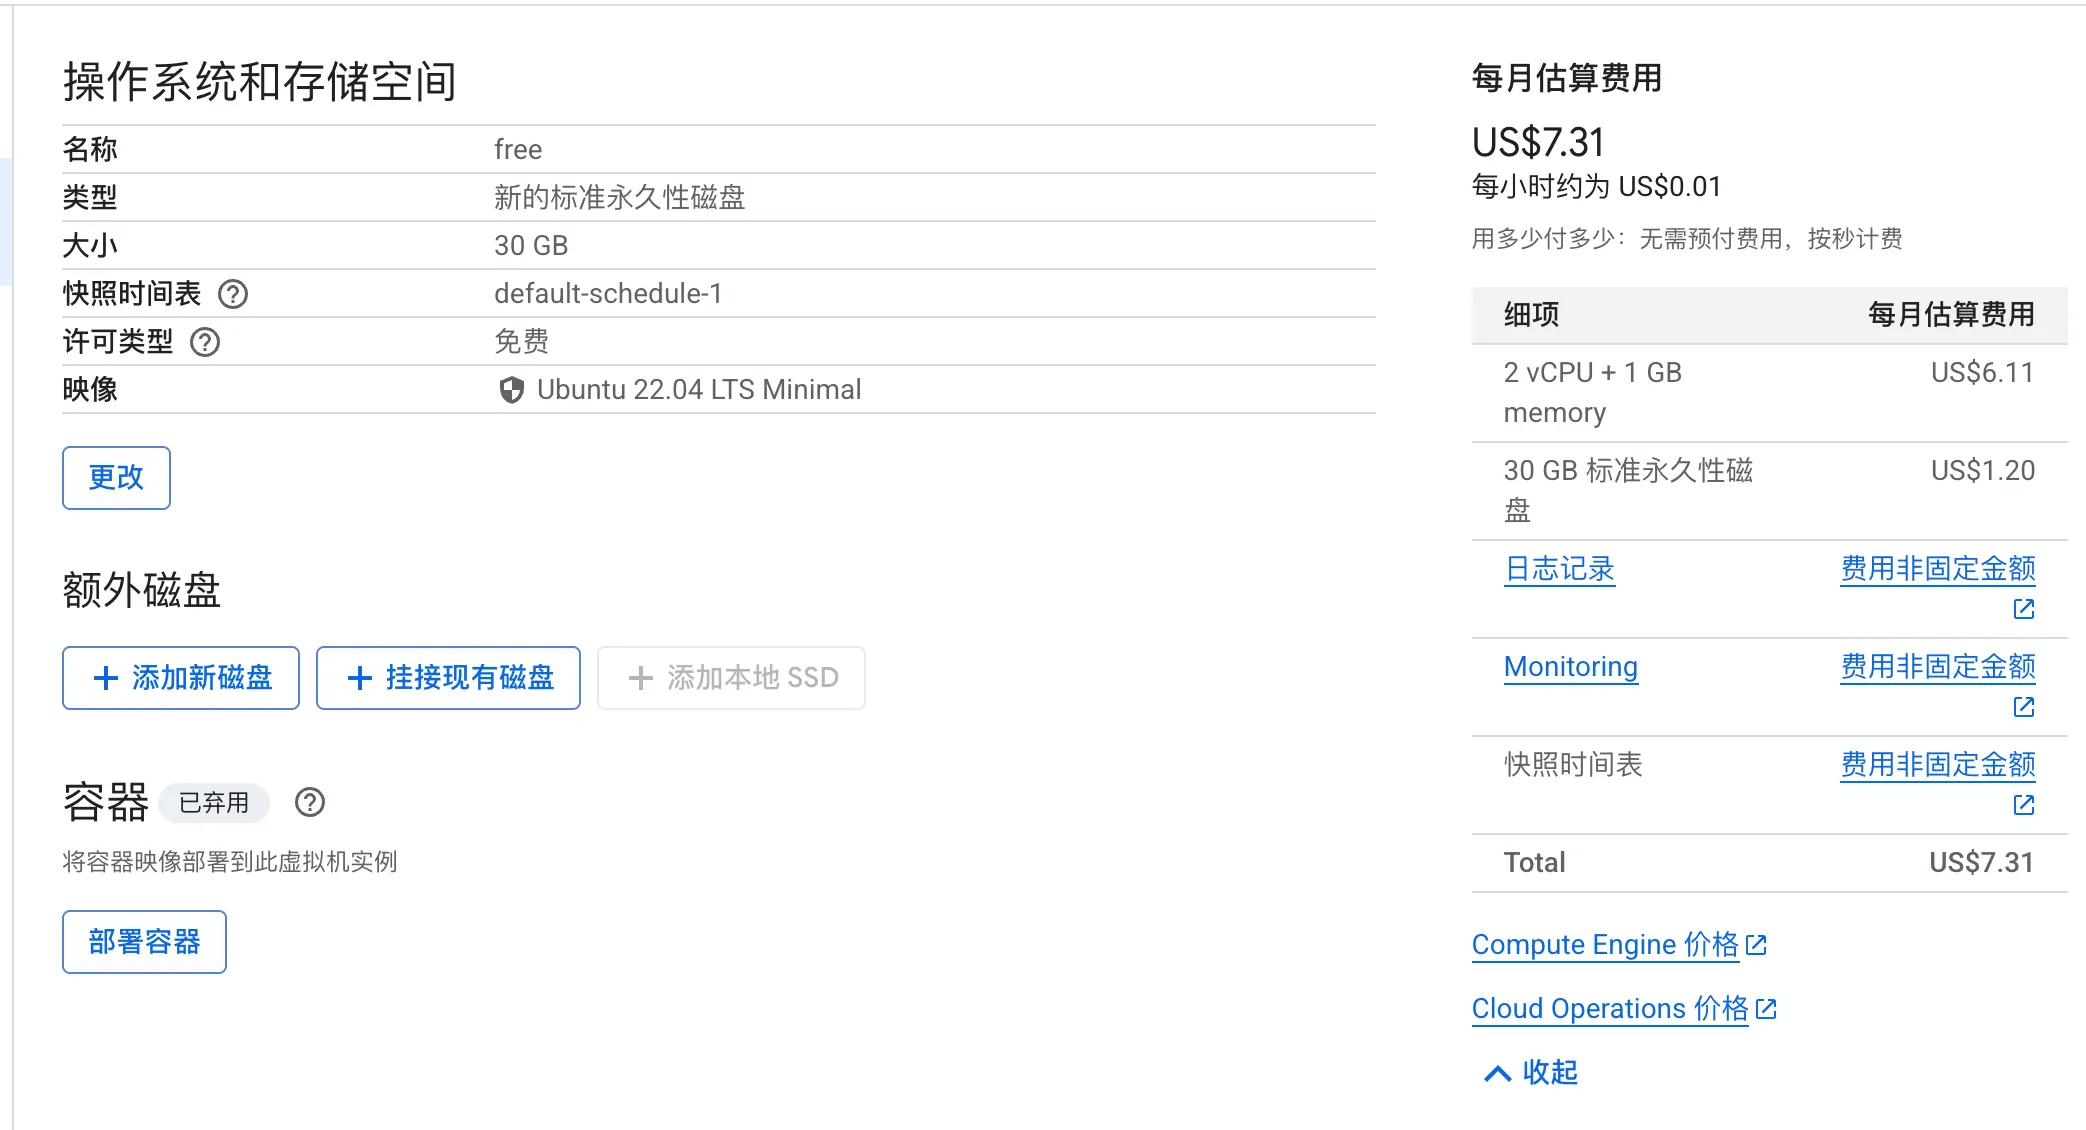Click help icon next to 许可类型
Viewport: 2086px width, 1130px height.
[x=205, y=342]
